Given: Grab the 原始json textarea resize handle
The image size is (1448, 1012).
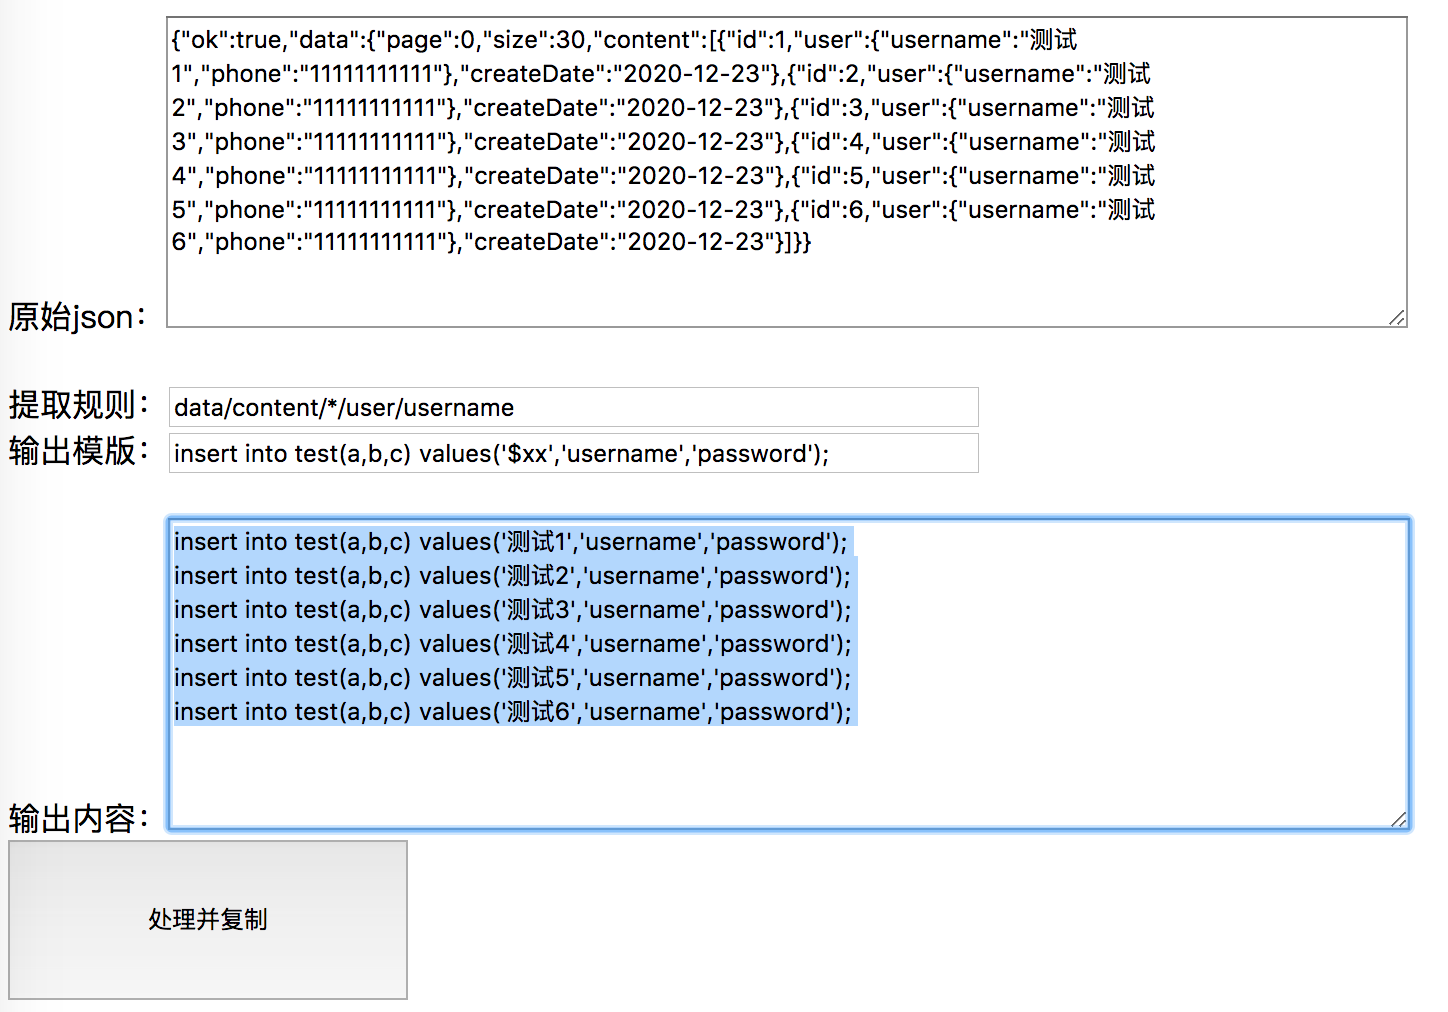Looking at the screenshot, I should pyautogui.click(x=1397, y=317).
